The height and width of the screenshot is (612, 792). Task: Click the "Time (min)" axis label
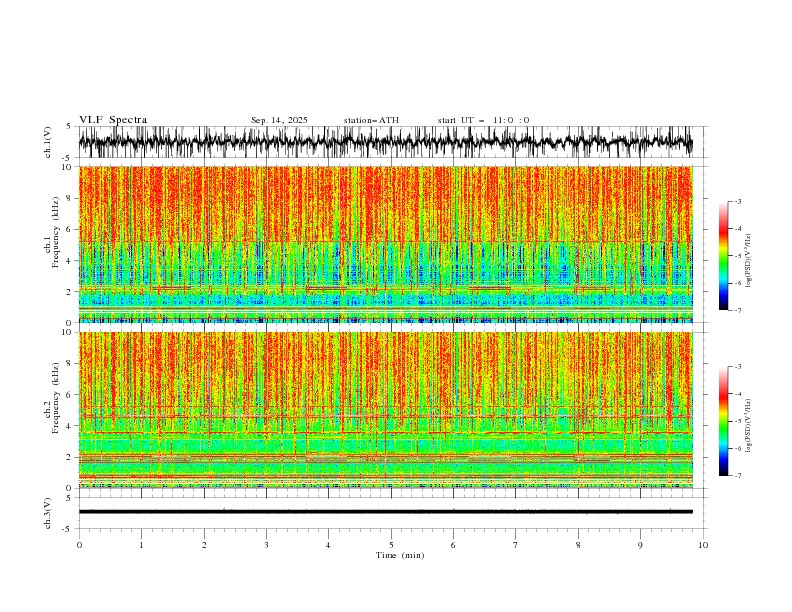tap(400, 555)
